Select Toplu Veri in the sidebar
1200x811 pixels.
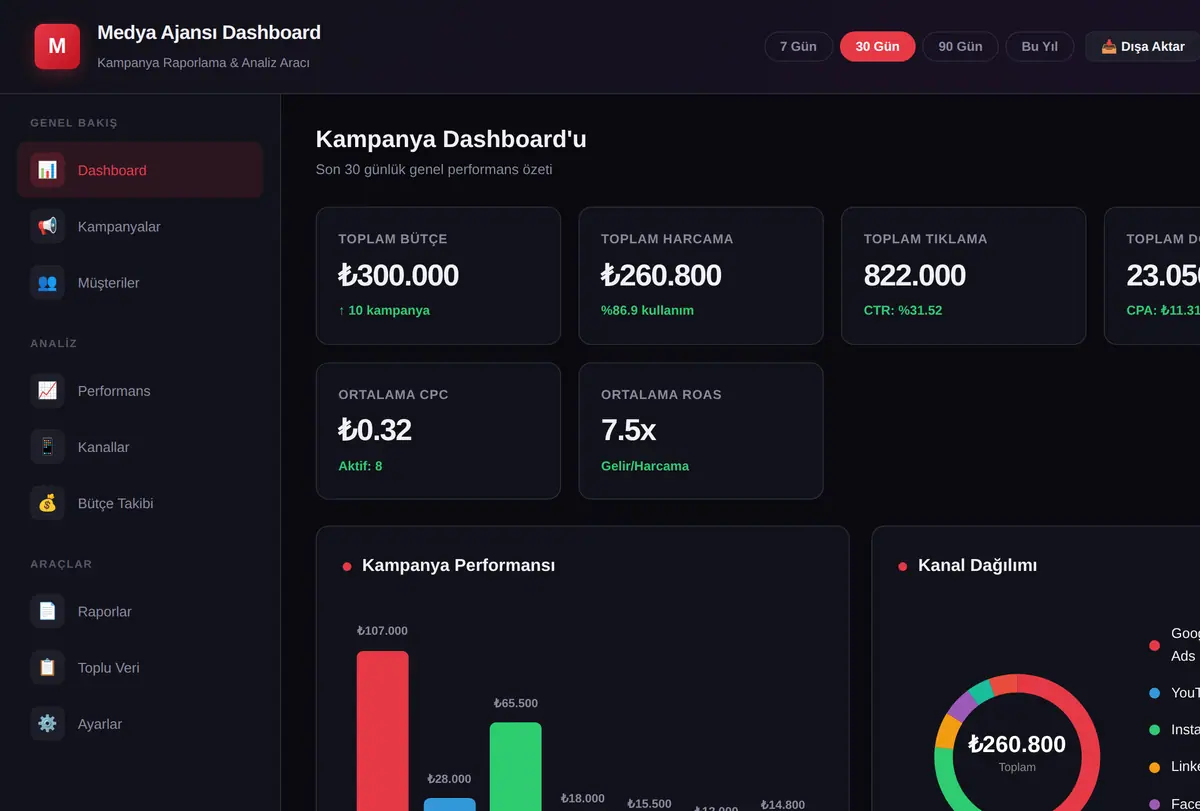click(x=140, y=667)
